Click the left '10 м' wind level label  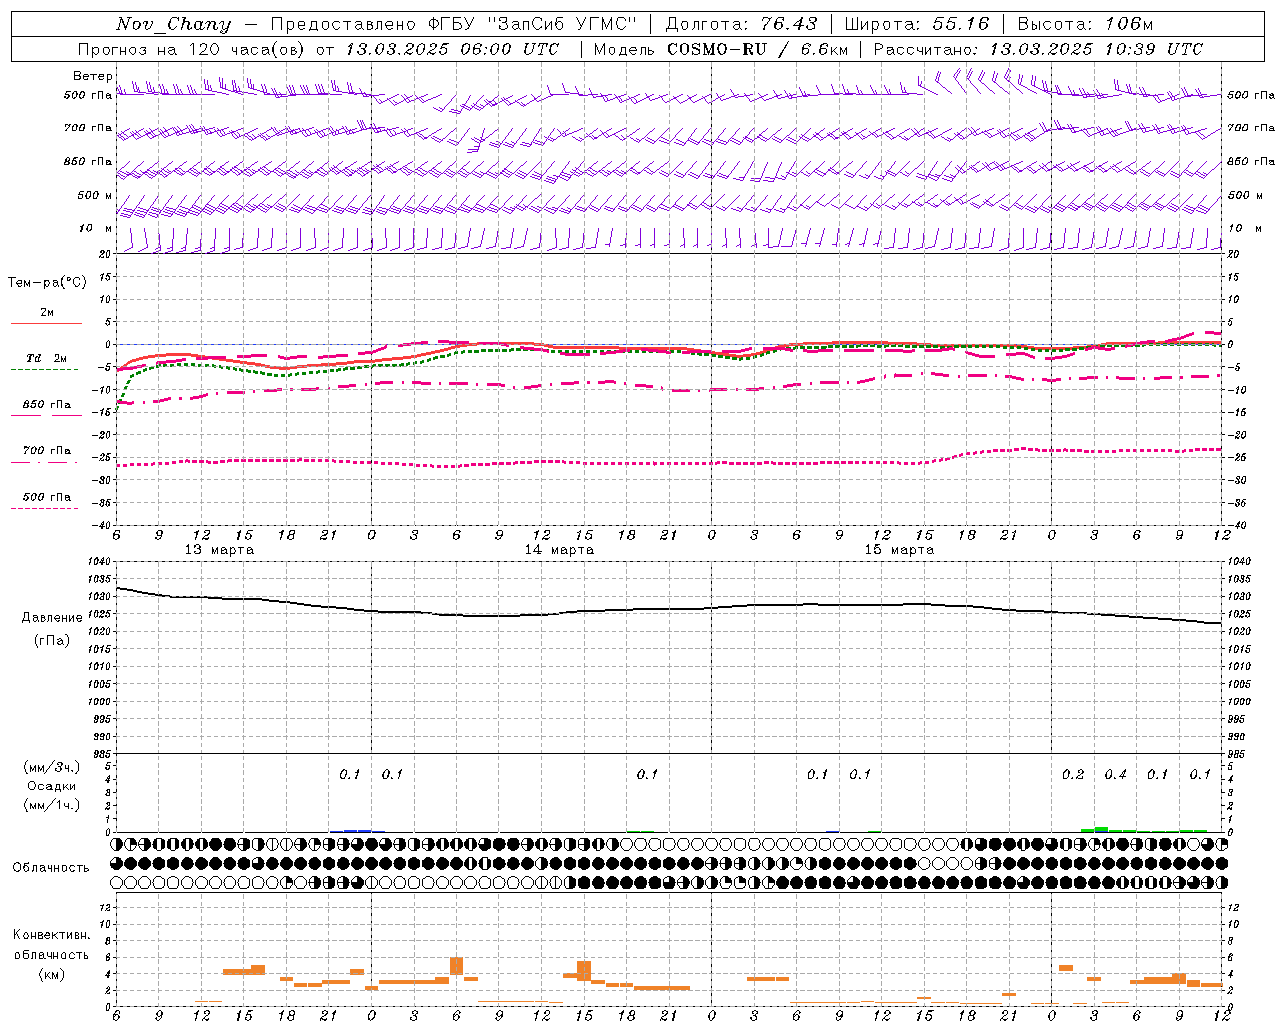pos(95,229)
